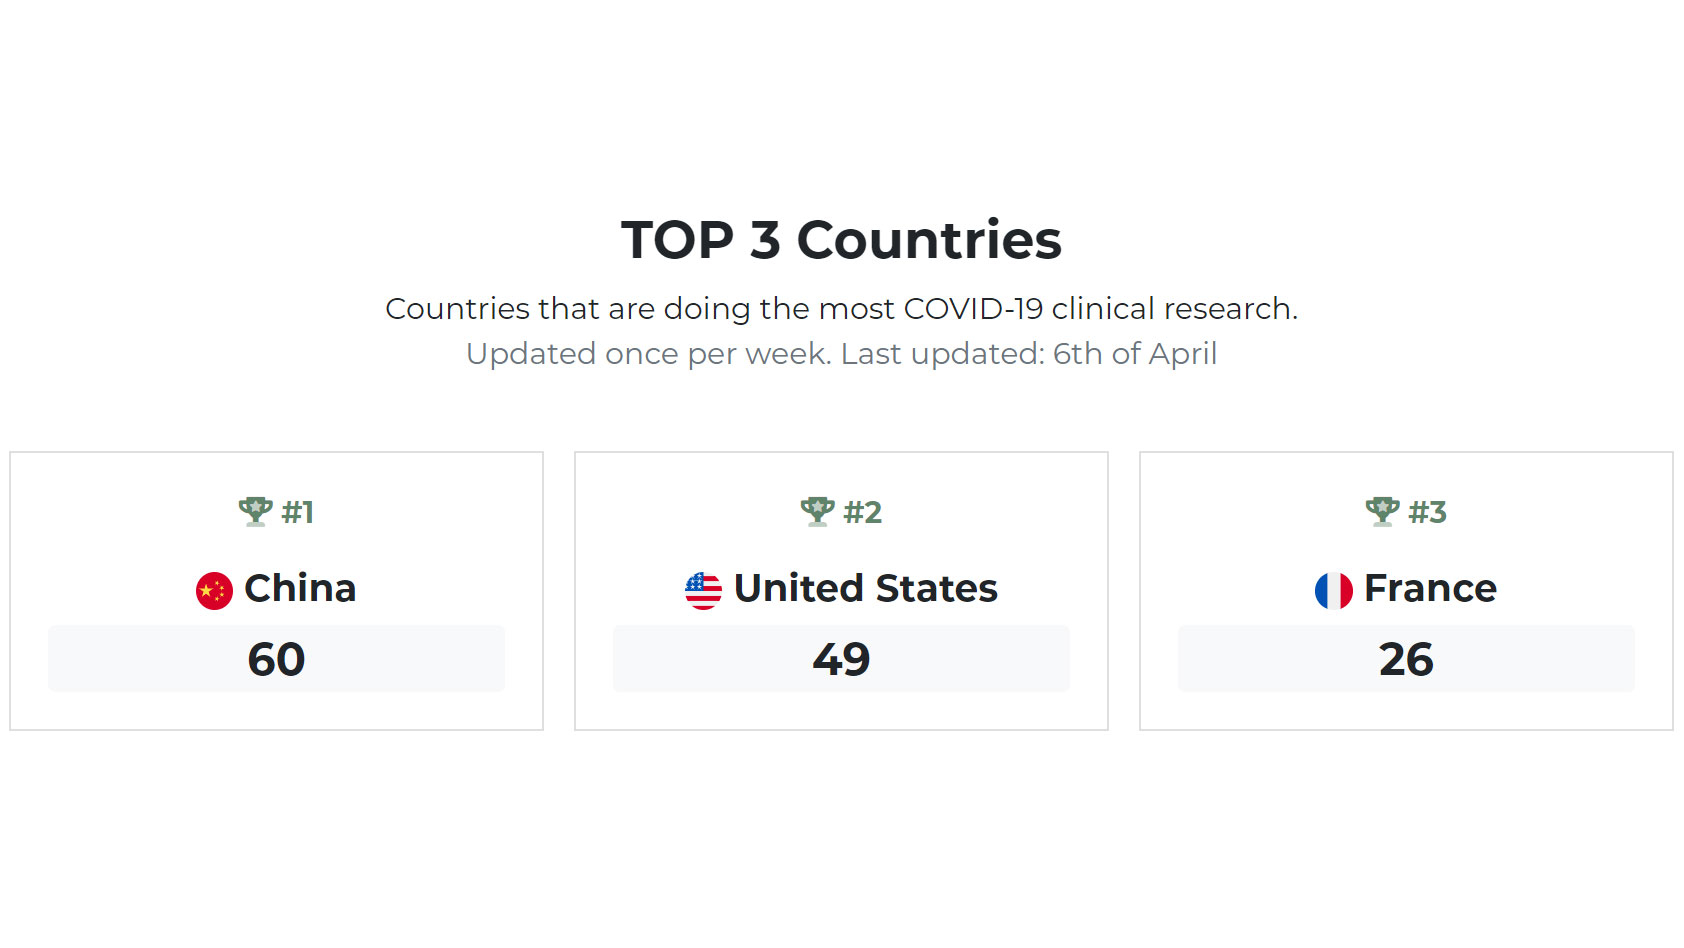Click China's count of 60
This screenshot has width=1684, height=948.
pyautogui.click(x=276, y=659)
